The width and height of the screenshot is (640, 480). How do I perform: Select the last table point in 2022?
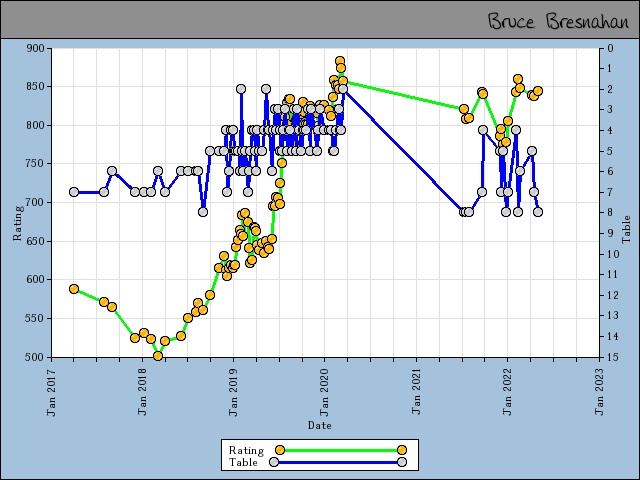(538, 212)
